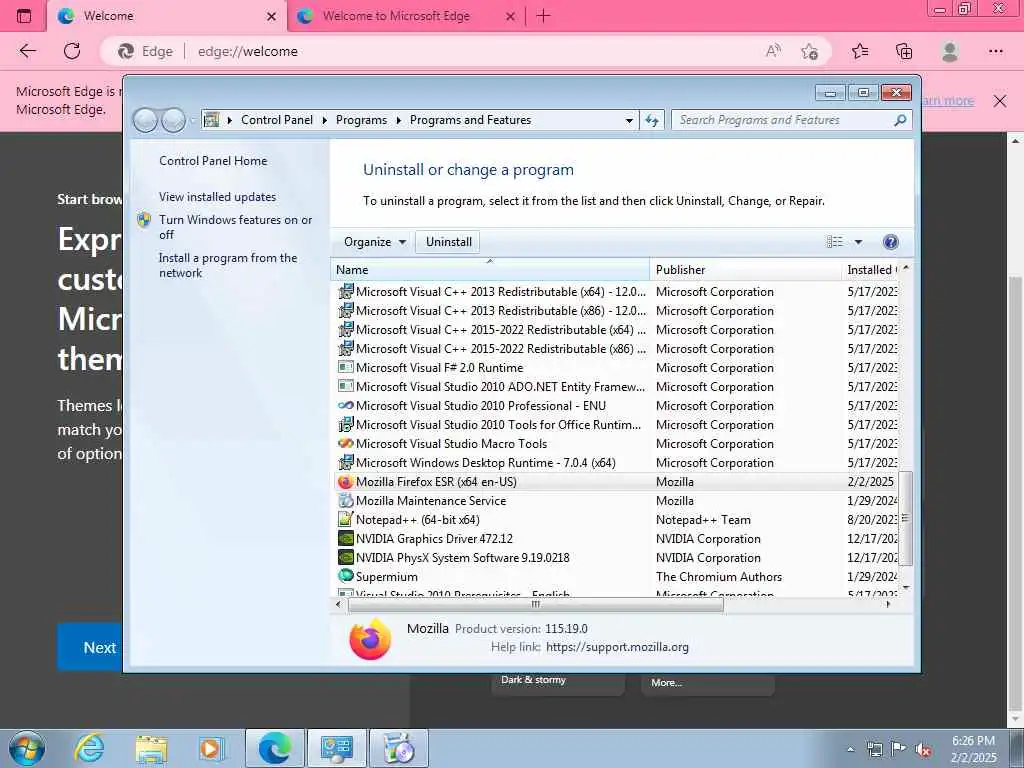
Task: Select Programs and Features breadcrumb item
Action: (x=470, y=120)
